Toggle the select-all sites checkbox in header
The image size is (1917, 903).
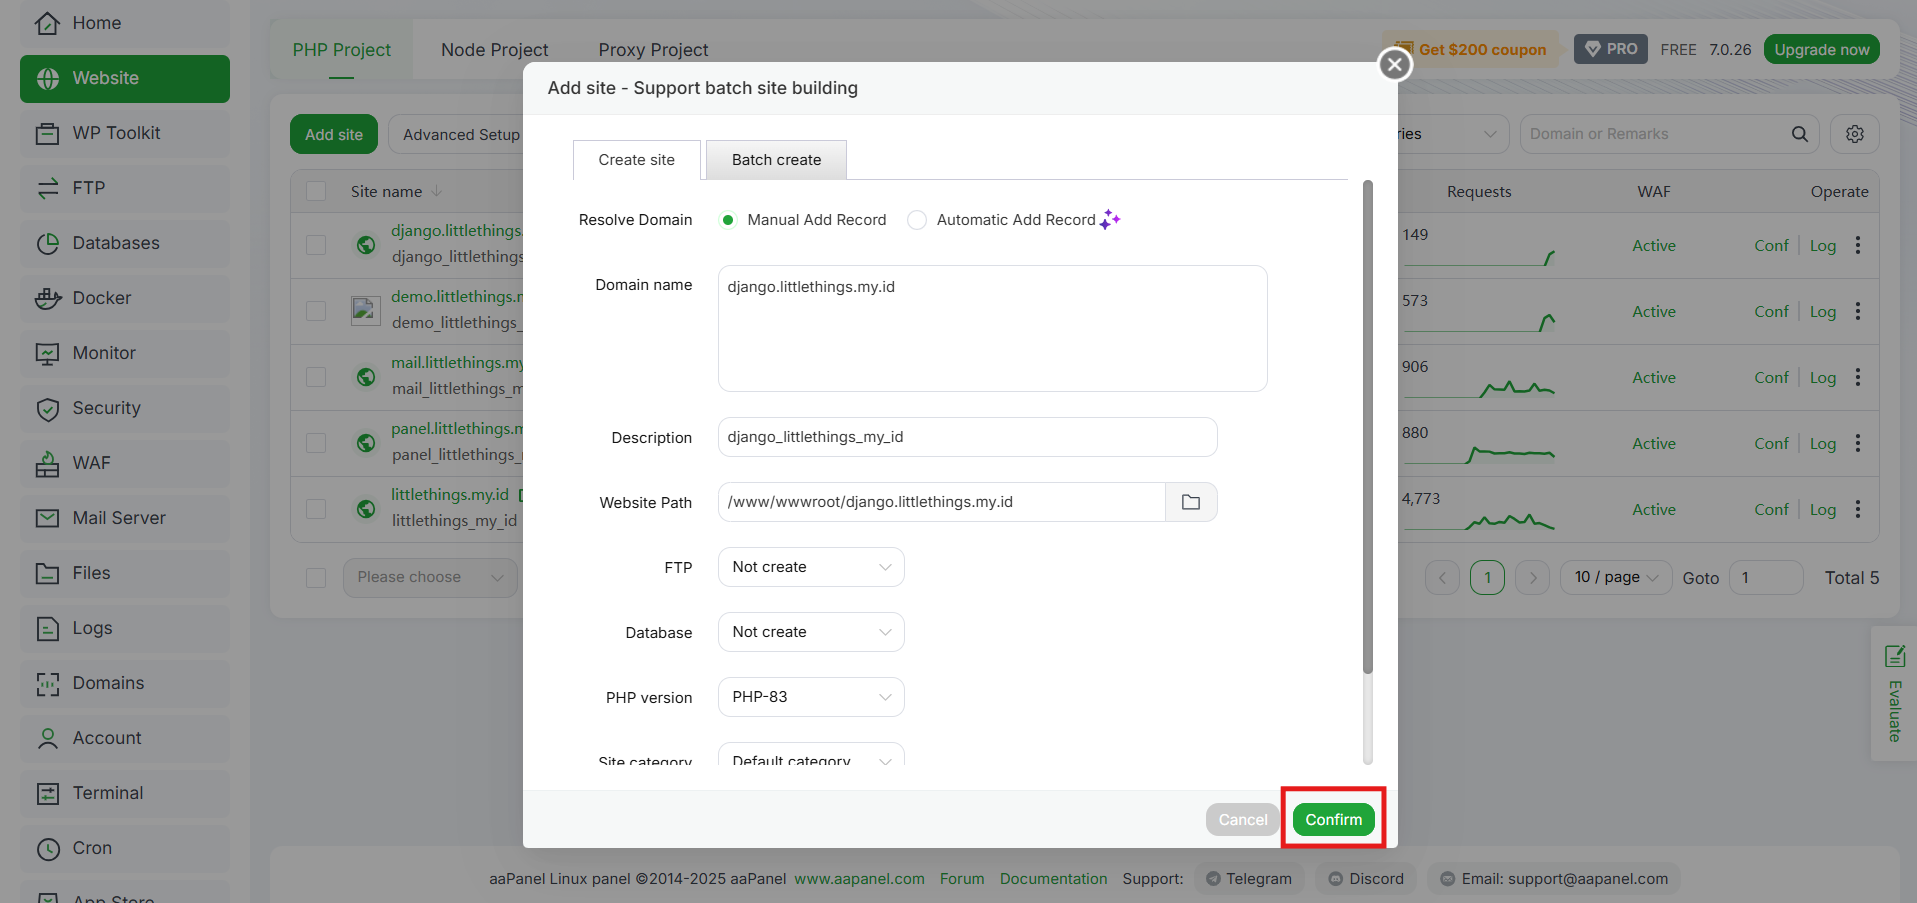tap(316, 191)
